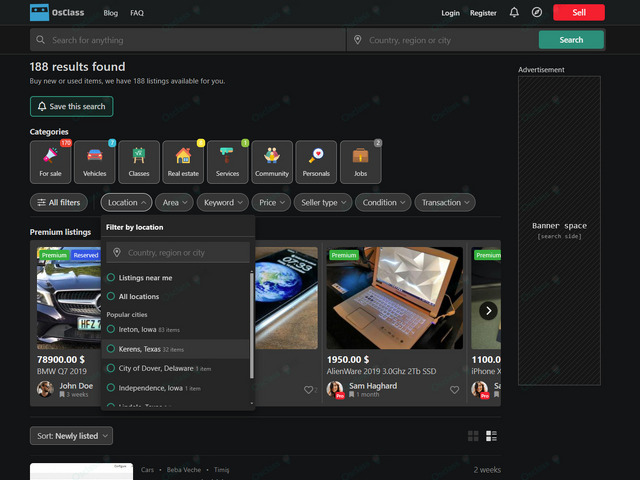Open the phone with Earth wallpaper thumbnail
640x480 pixels.
[287, 298]
